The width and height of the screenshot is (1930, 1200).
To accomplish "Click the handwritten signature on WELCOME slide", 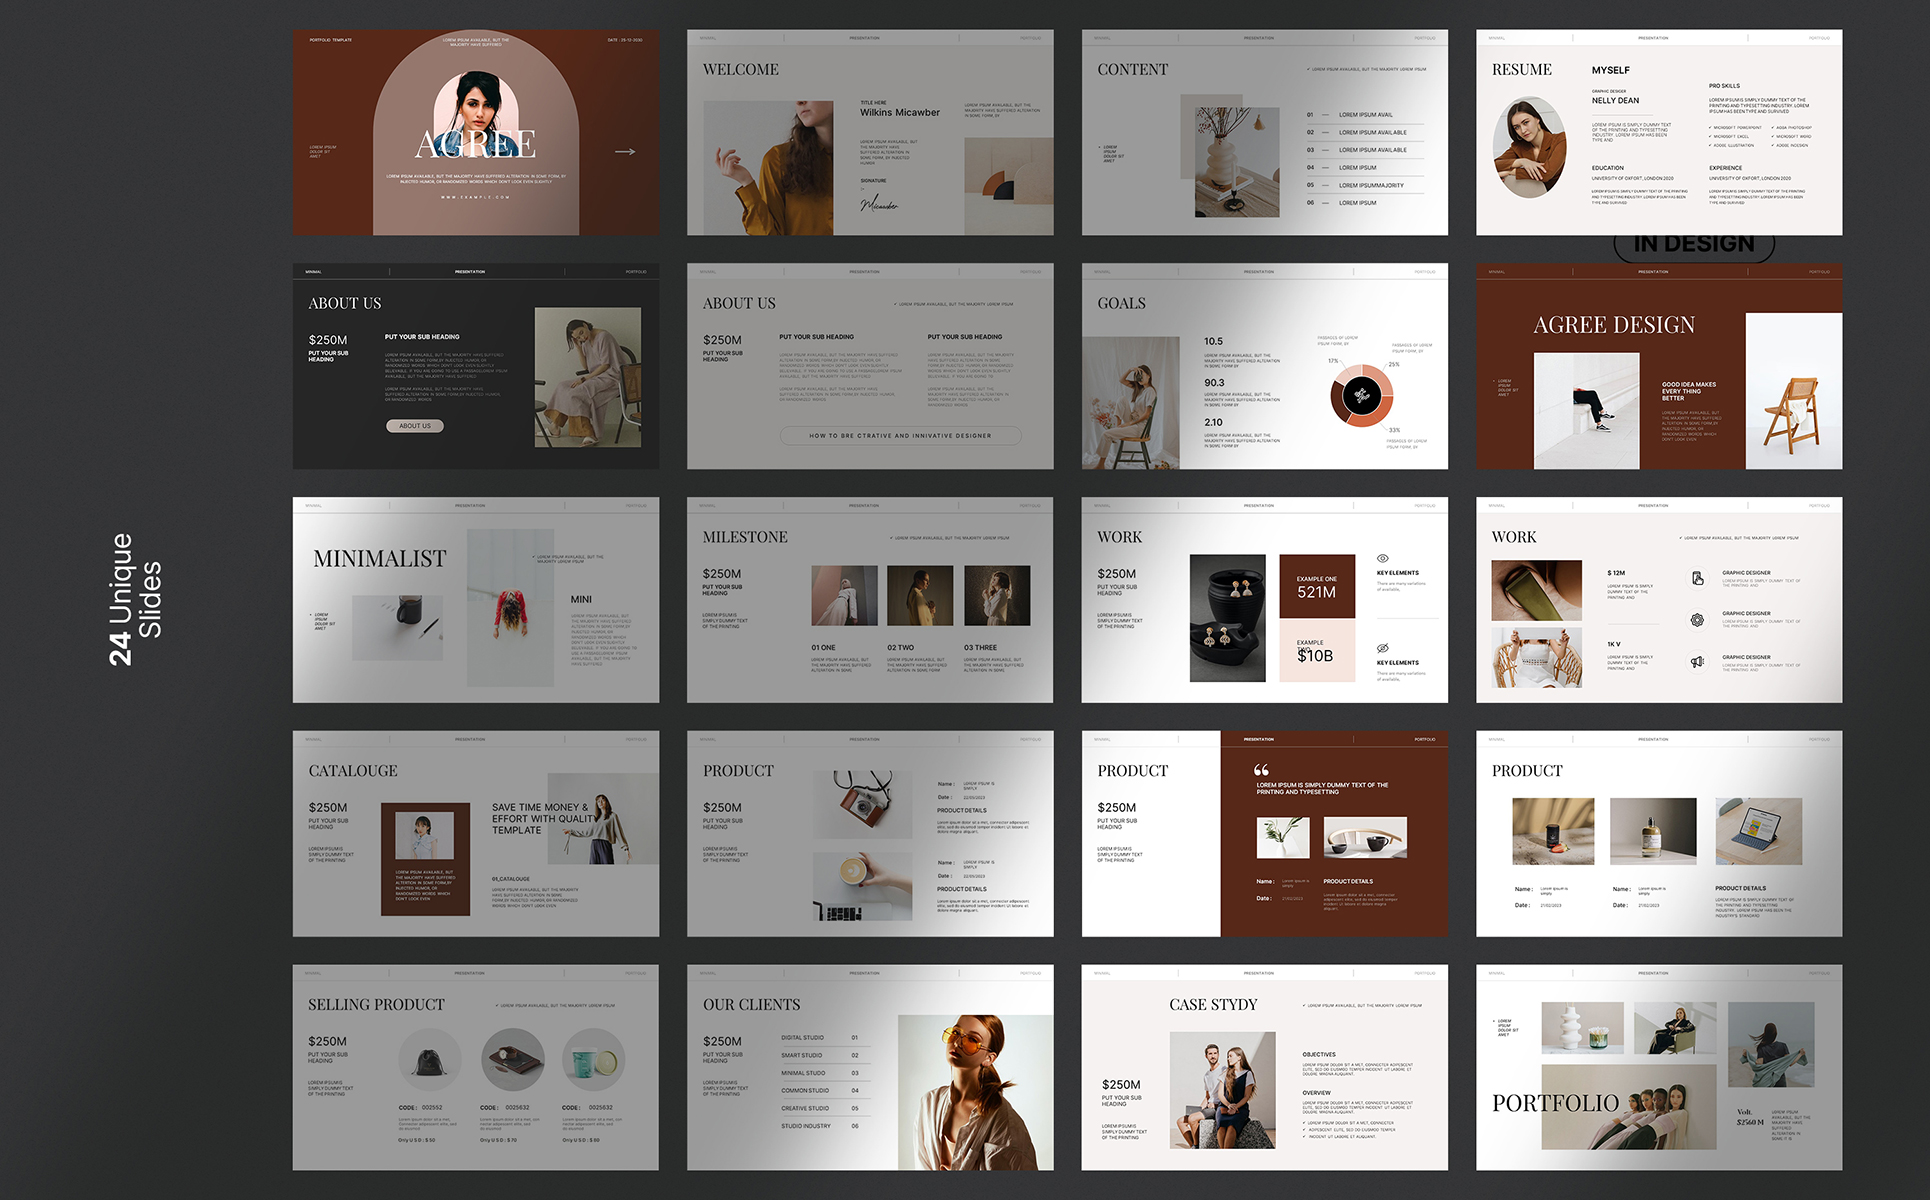I will 879,205.
